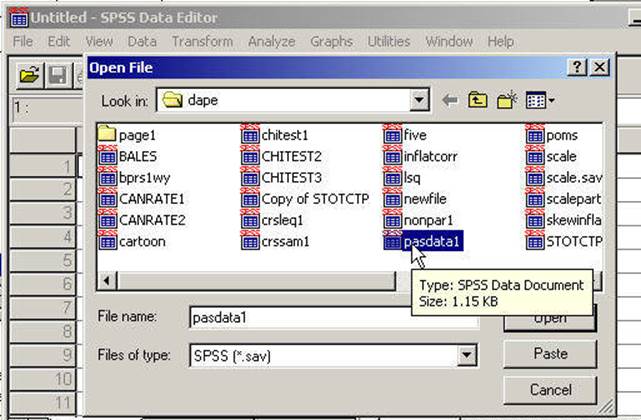Open the Edit menu

pos(59,41)
